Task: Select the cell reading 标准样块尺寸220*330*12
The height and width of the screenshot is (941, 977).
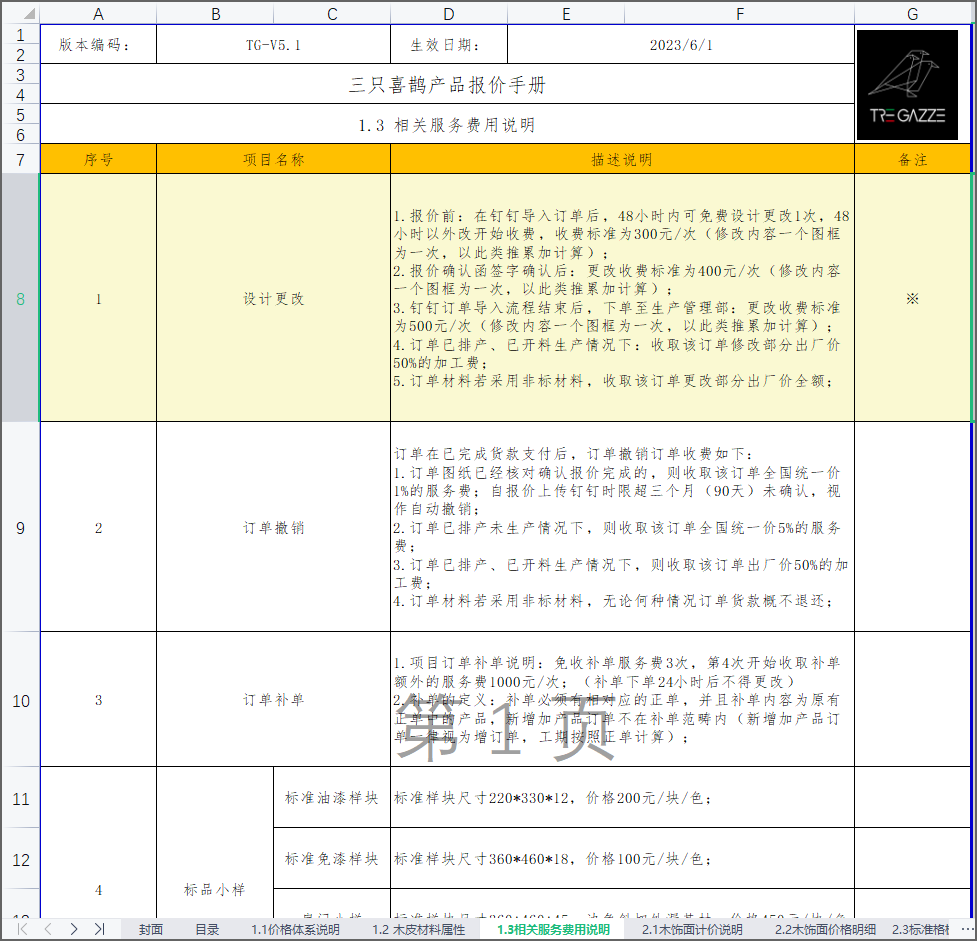Action: tap(622, 798)
